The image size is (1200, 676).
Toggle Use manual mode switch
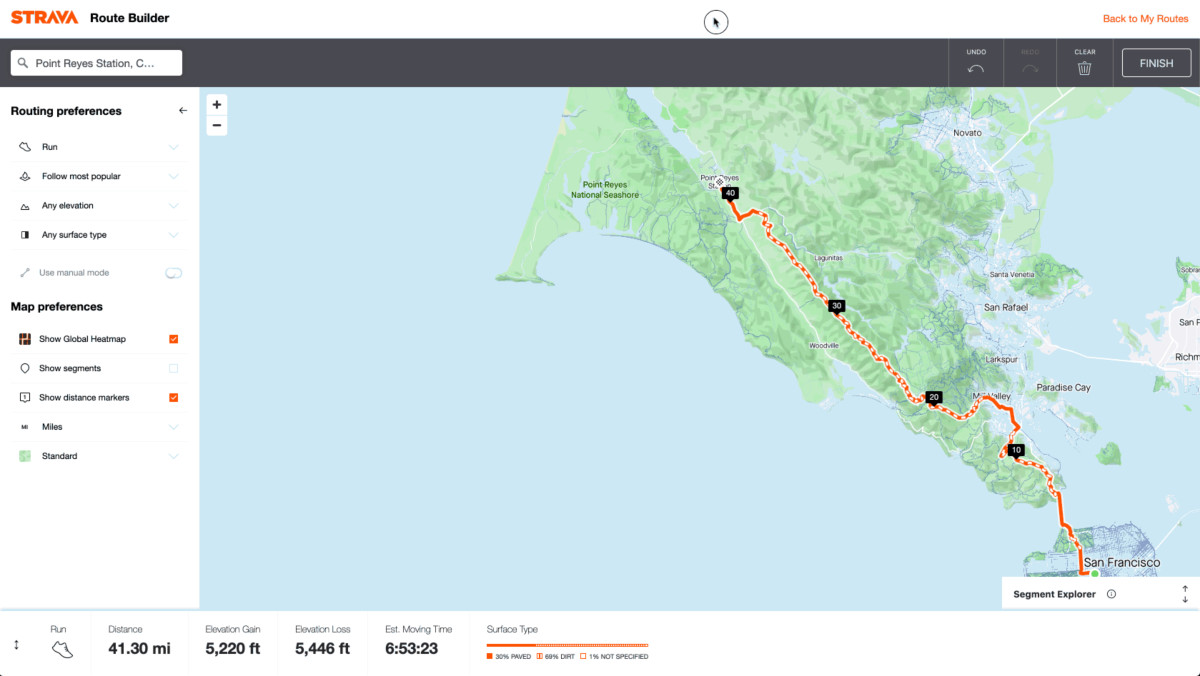tap(174, 273)
